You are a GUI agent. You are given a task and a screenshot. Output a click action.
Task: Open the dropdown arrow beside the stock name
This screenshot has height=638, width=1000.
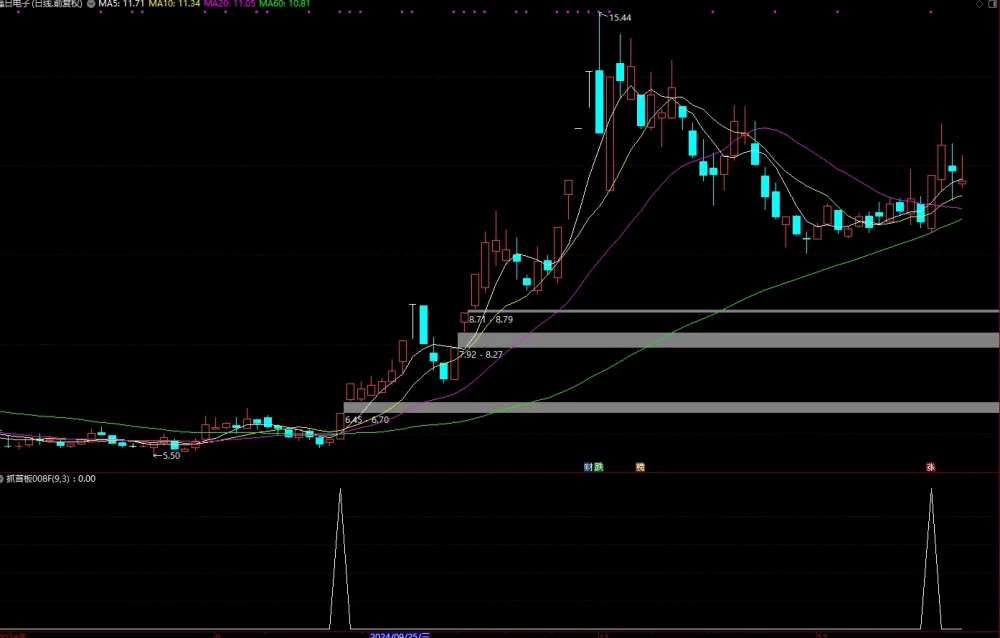coord(91,4)
